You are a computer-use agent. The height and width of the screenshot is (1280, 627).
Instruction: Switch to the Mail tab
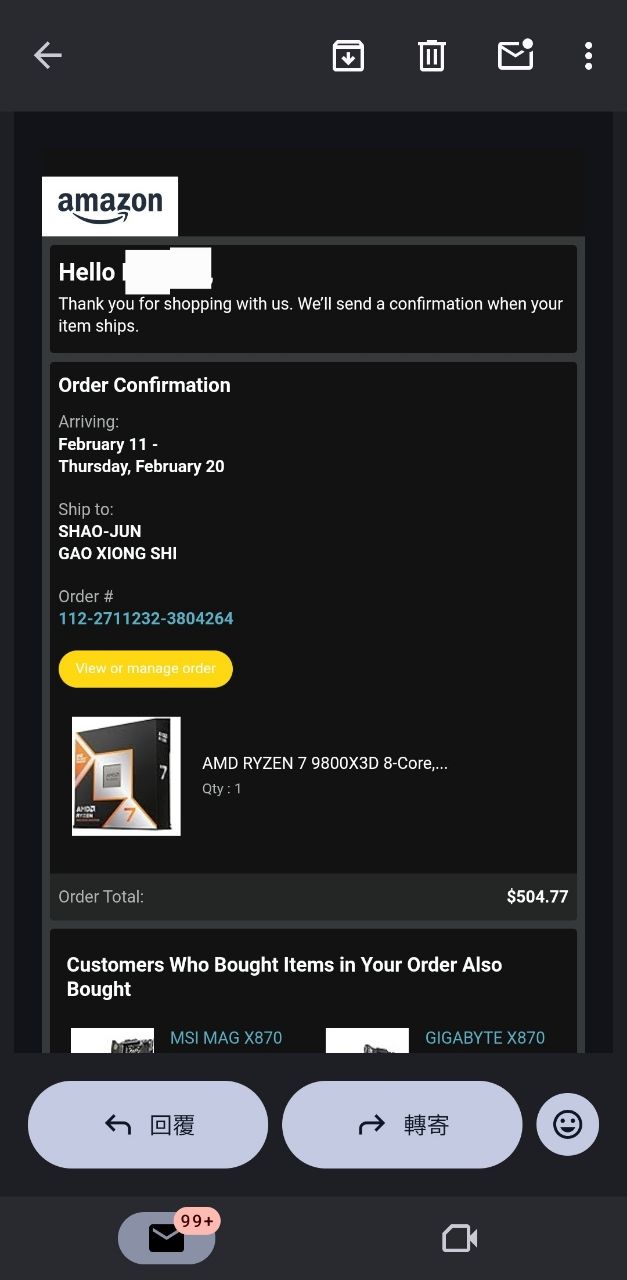coord(166,1239)
